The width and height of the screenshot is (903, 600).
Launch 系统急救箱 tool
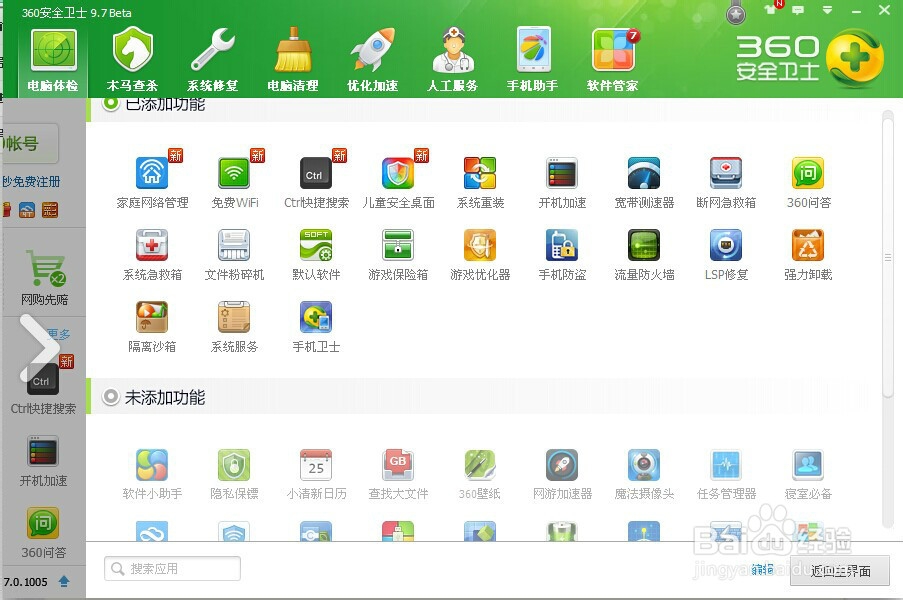[x=152, y=255]
